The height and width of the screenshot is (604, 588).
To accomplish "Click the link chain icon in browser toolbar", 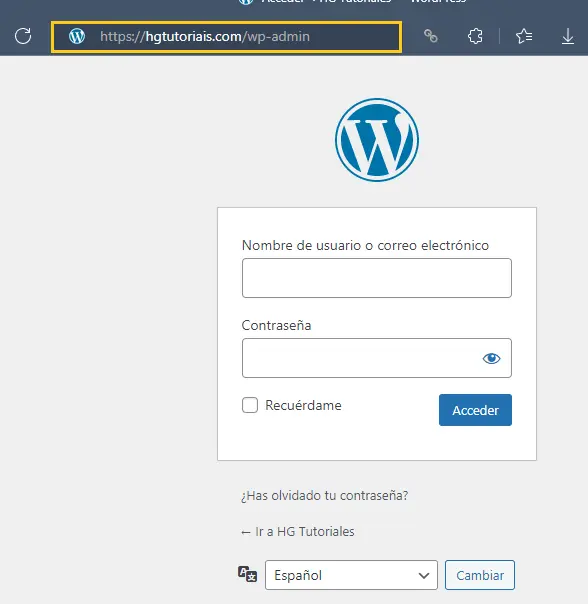I will [431, 36].
